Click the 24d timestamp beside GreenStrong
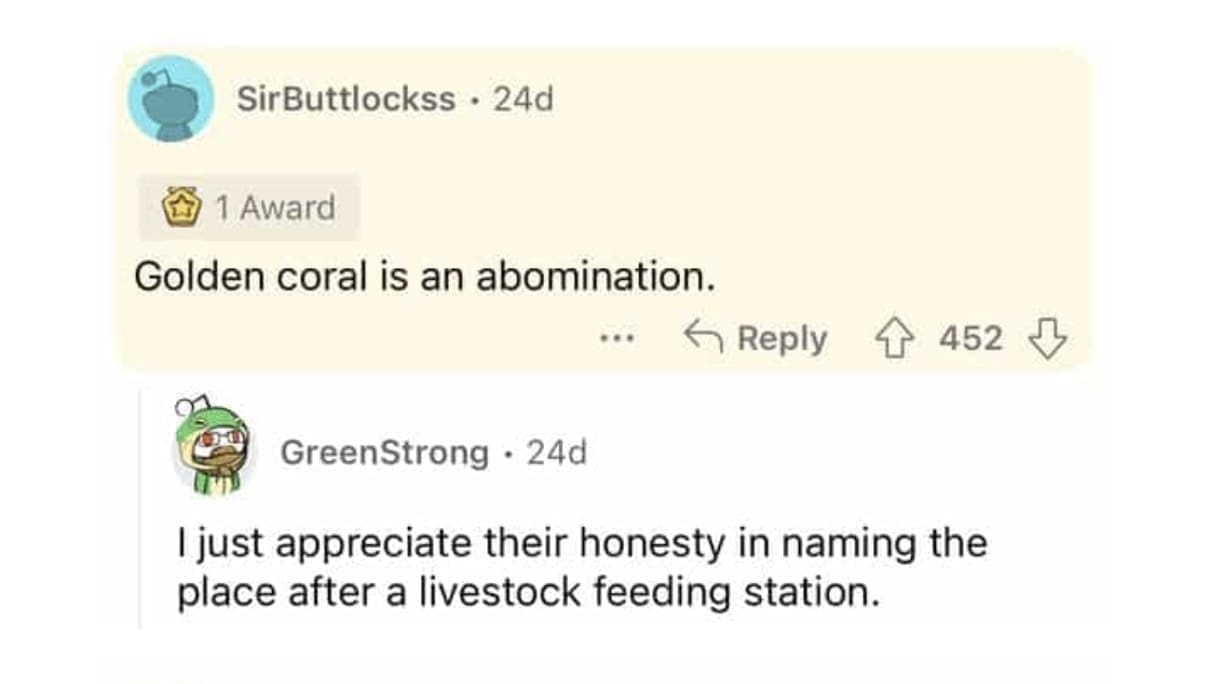This screenshot has height=684, width=1216. point(557,452)
